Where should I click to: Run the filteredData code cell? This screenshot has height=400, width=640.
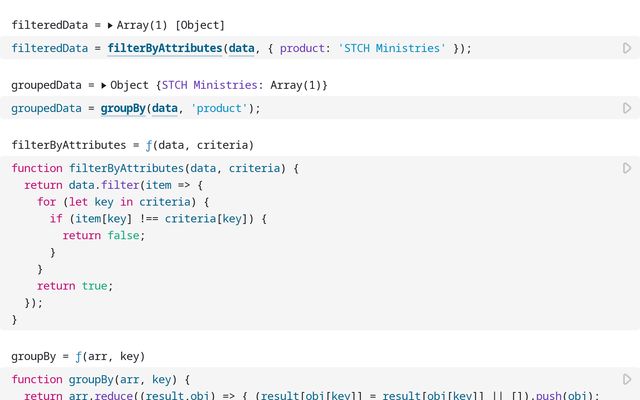(x=627, y=48)
